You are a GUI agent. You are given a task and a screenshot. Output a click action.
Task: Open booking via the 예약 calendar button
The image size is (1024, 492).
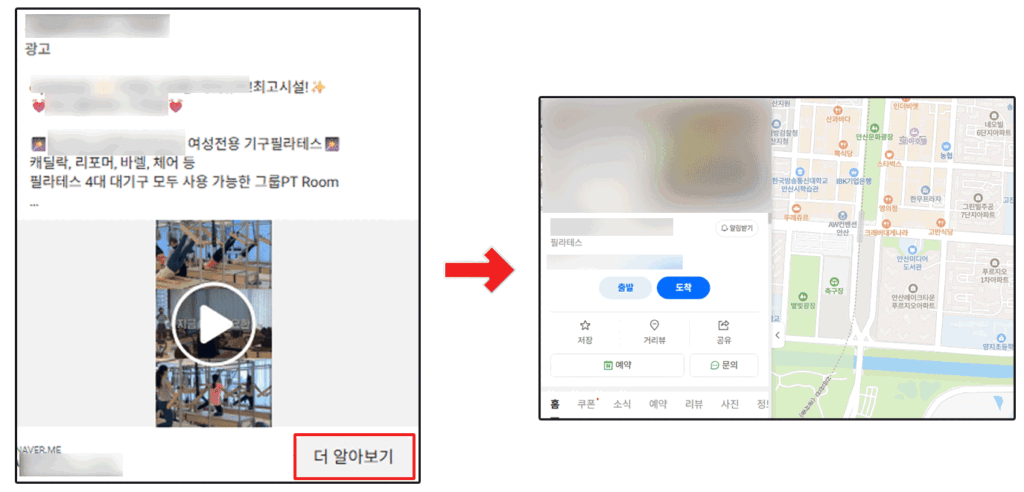pyautogui.click(x=617, y=365)
